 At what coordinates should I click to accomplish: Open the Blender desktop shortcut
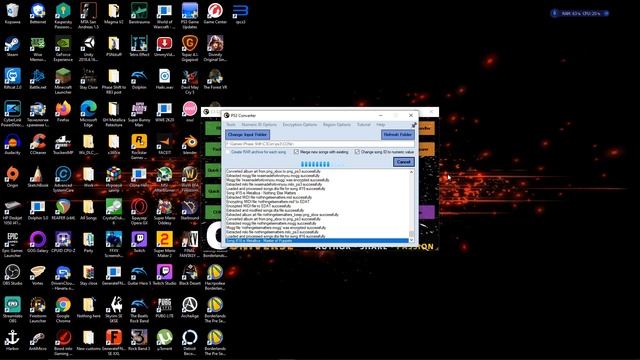pos(190,144)
